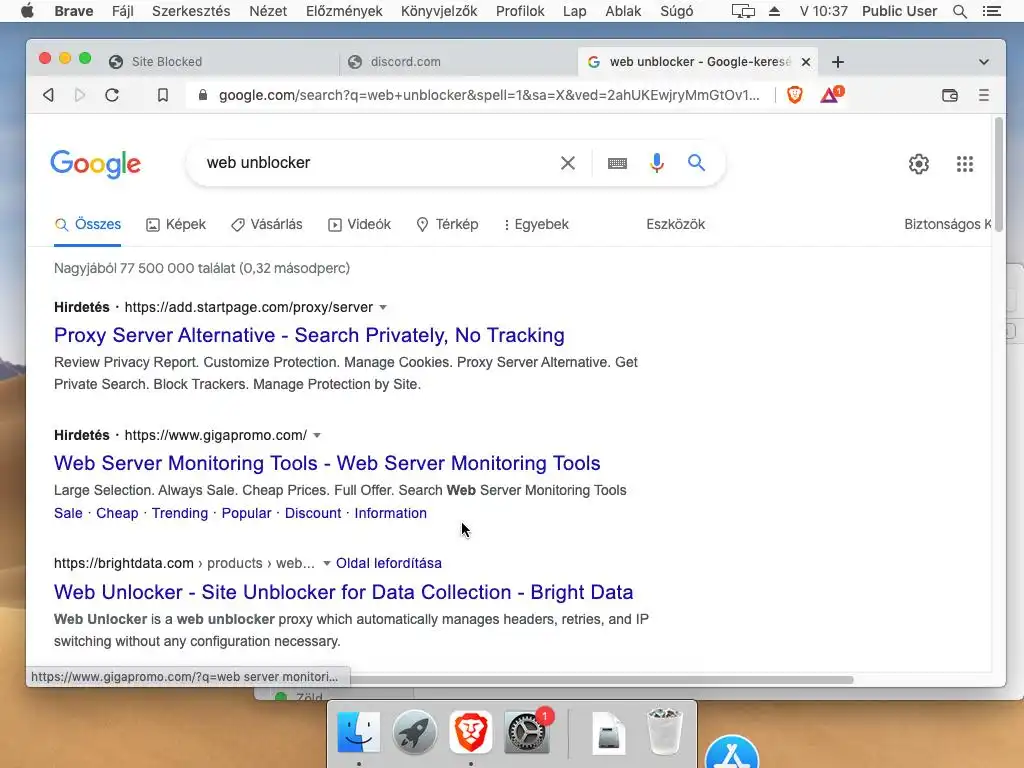Click the lock icon in the address bar
Screen dimensions: 1024x768
coord(202,95)
